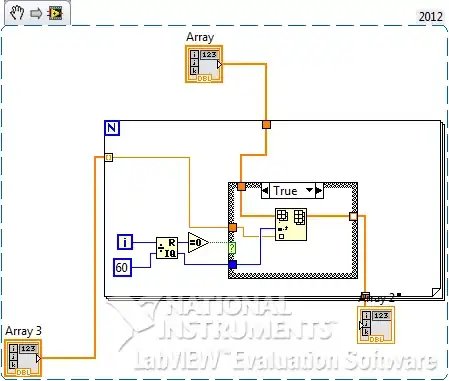Viewport: 449px width, 381px height.
Task: Select the Equal To 0 function
Action: 198,242
